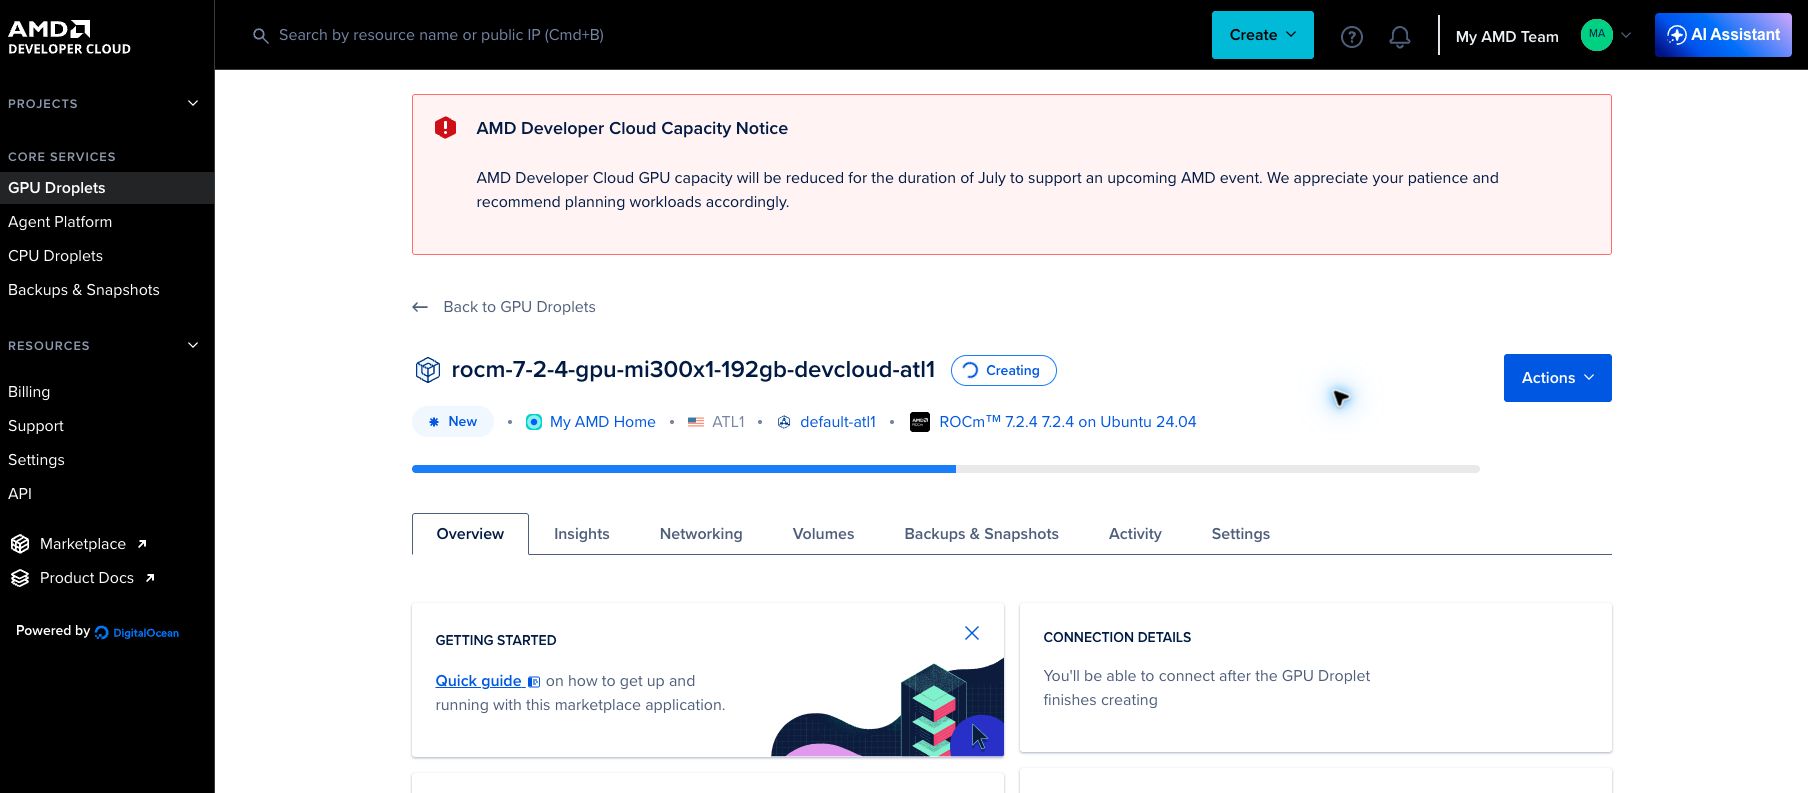Click the Quick guide document icon

[x=534, y=682]
